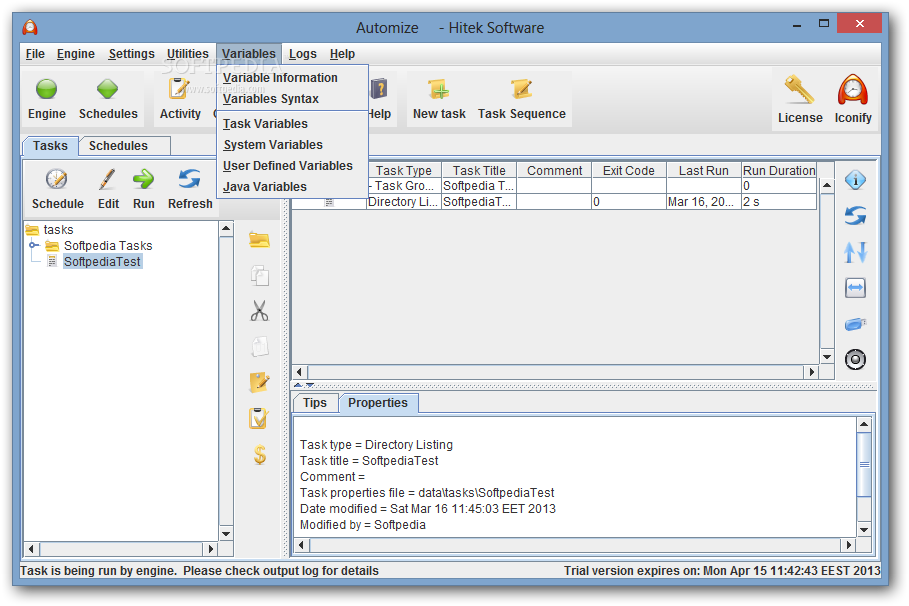The image size is (909, 606).
Task: Open the Help menu in menu bar
Action: [x=342, y=54]
